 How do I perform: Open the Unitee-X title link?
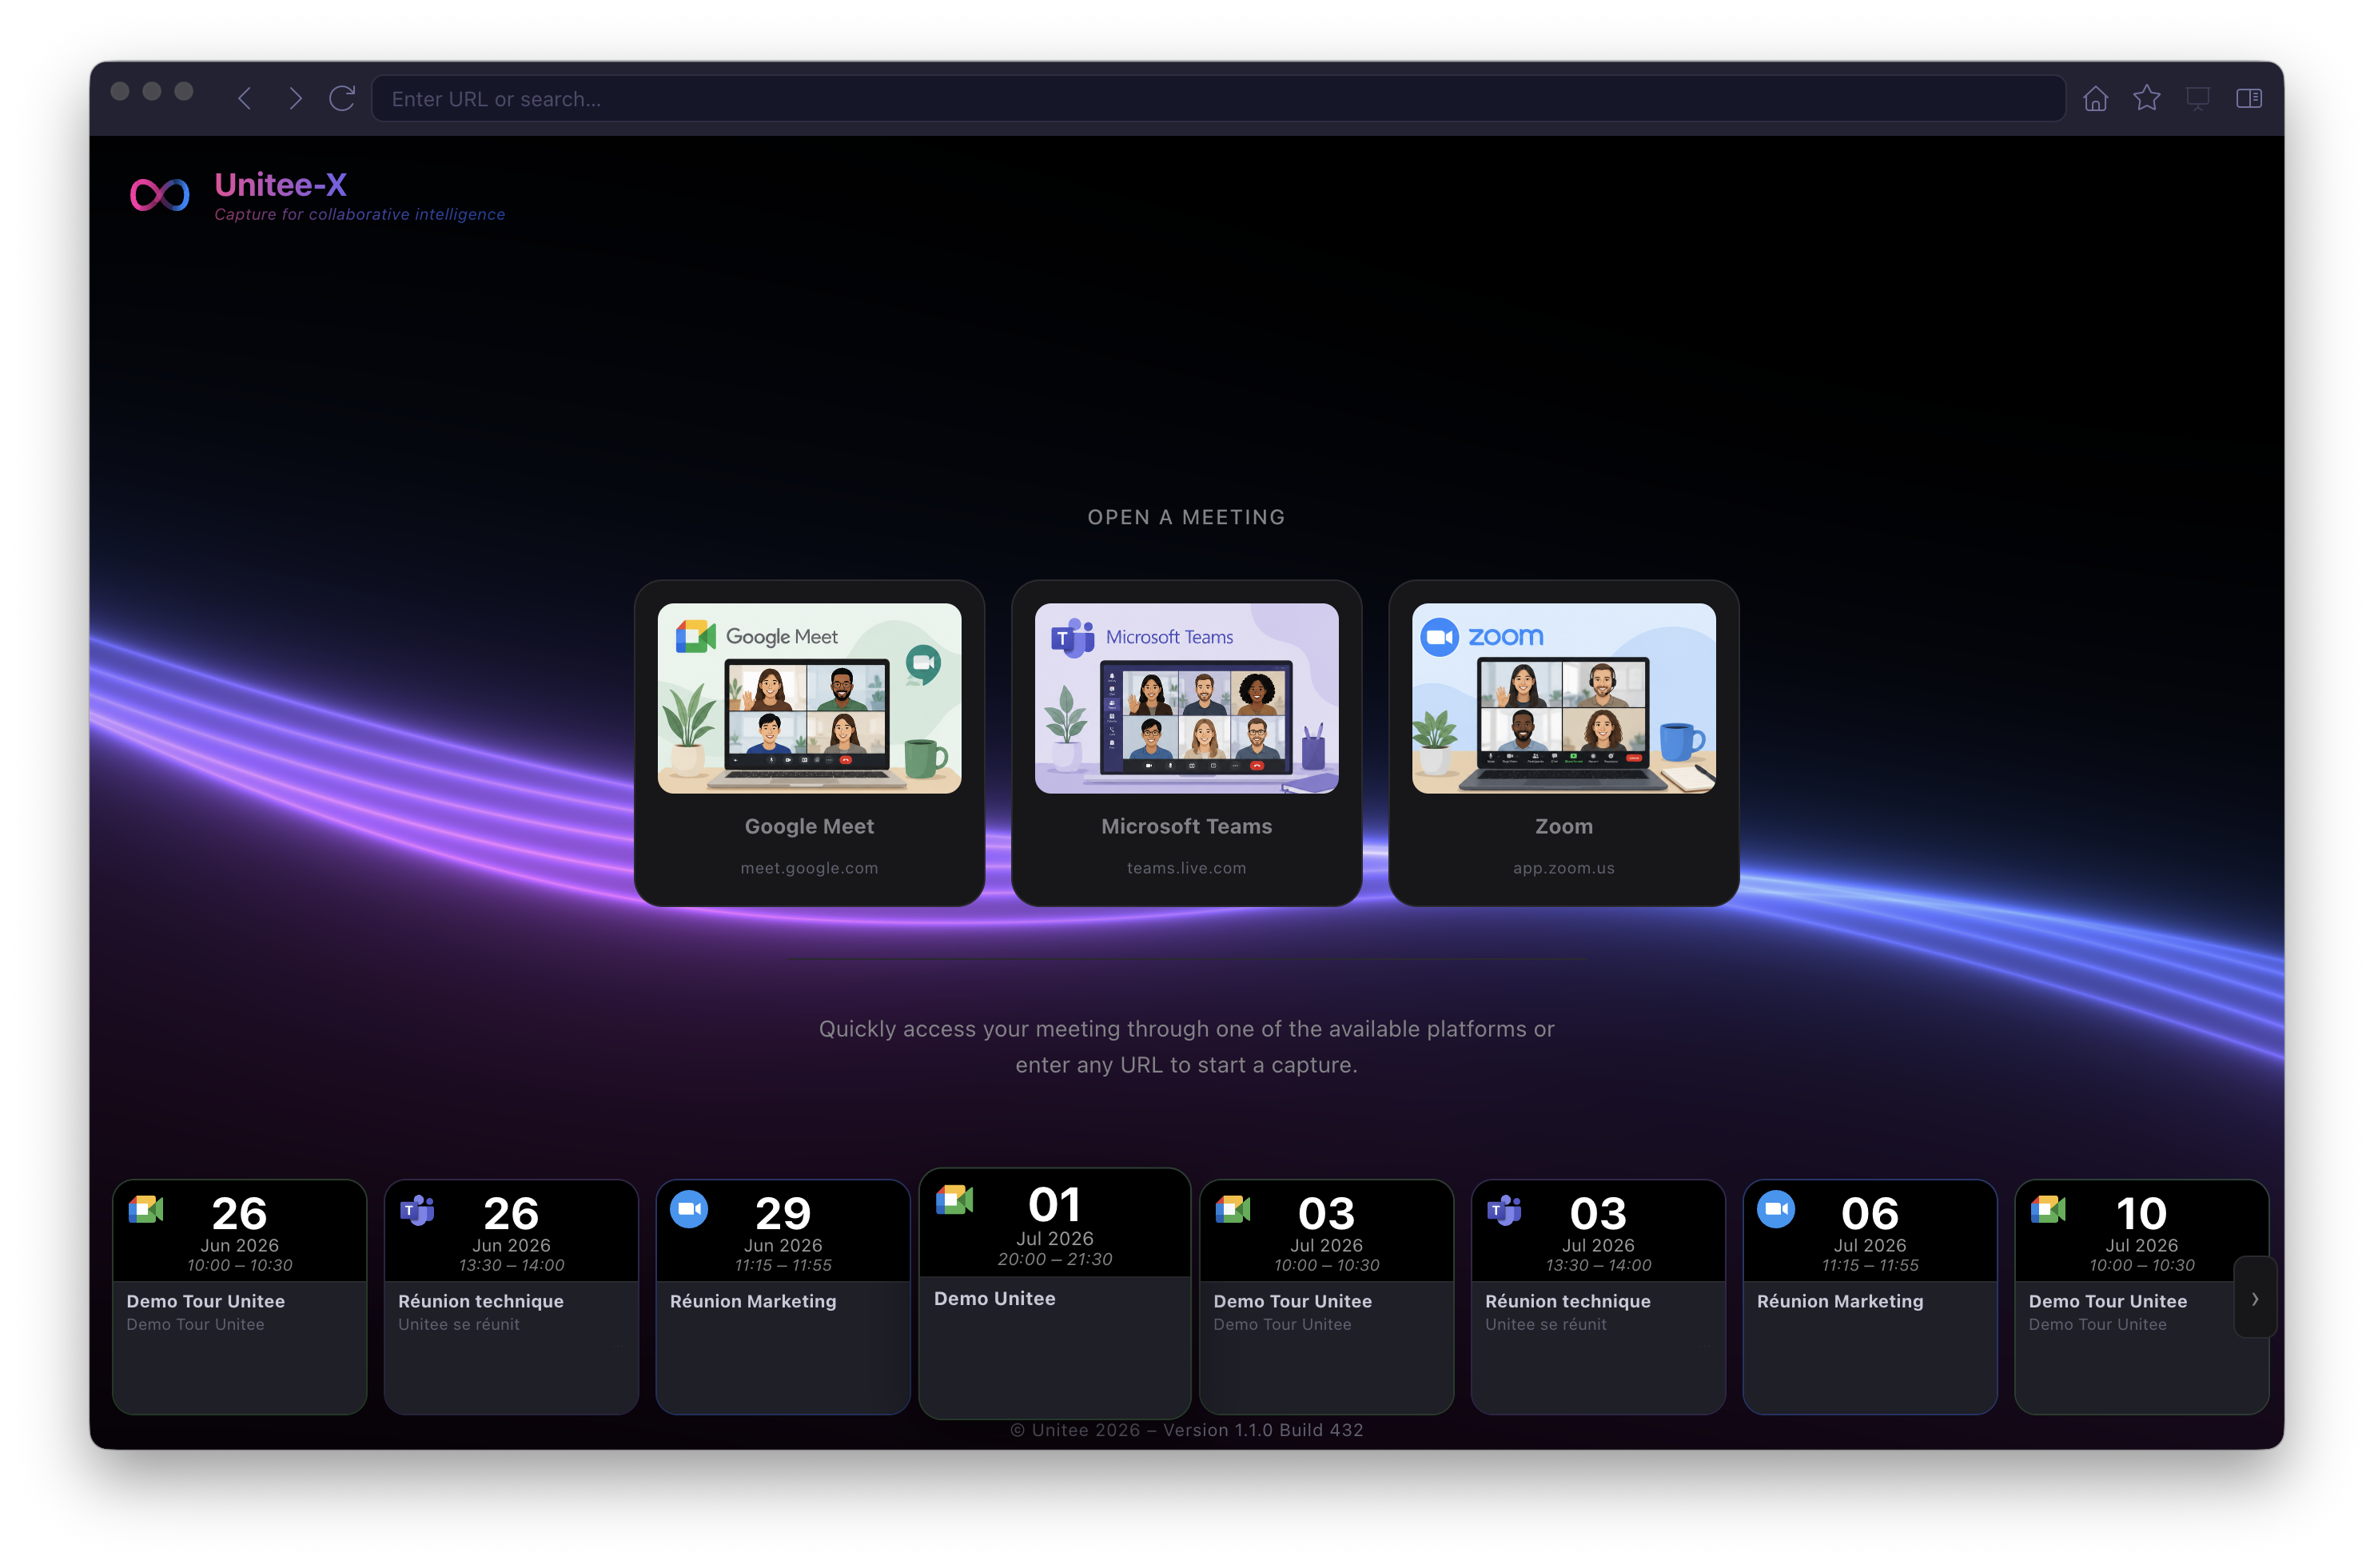pyautogui.click(x=280, y=184)
